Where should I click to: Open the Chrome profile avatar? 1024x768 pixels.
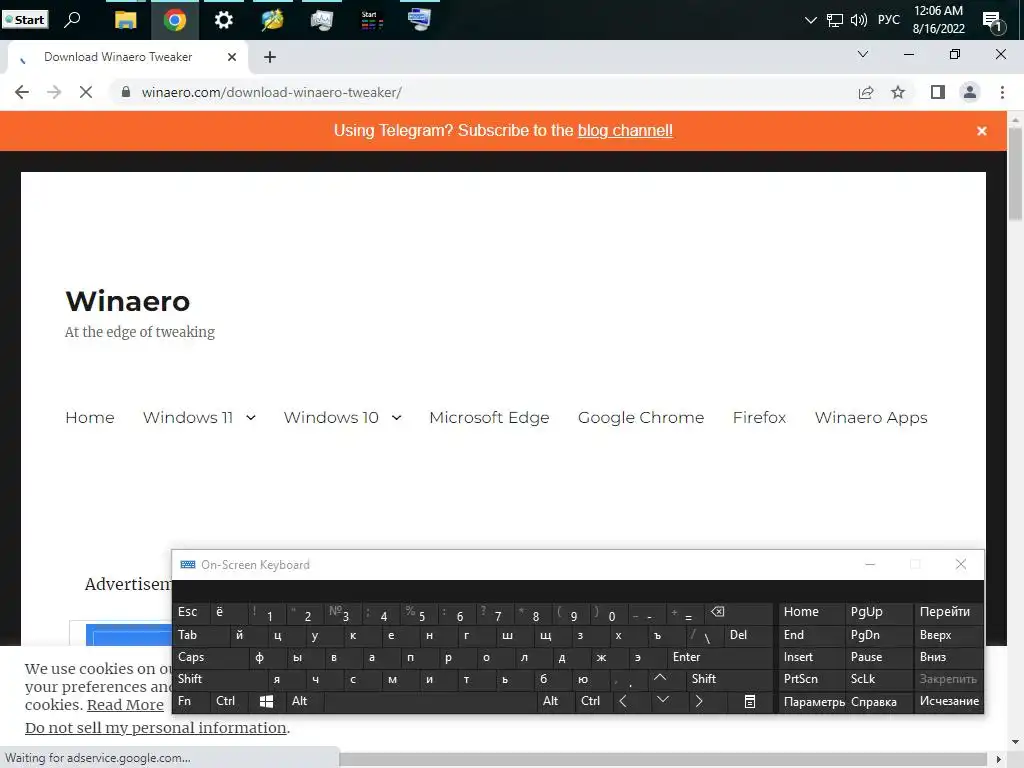pyautogui.click(x=970, y=92)
